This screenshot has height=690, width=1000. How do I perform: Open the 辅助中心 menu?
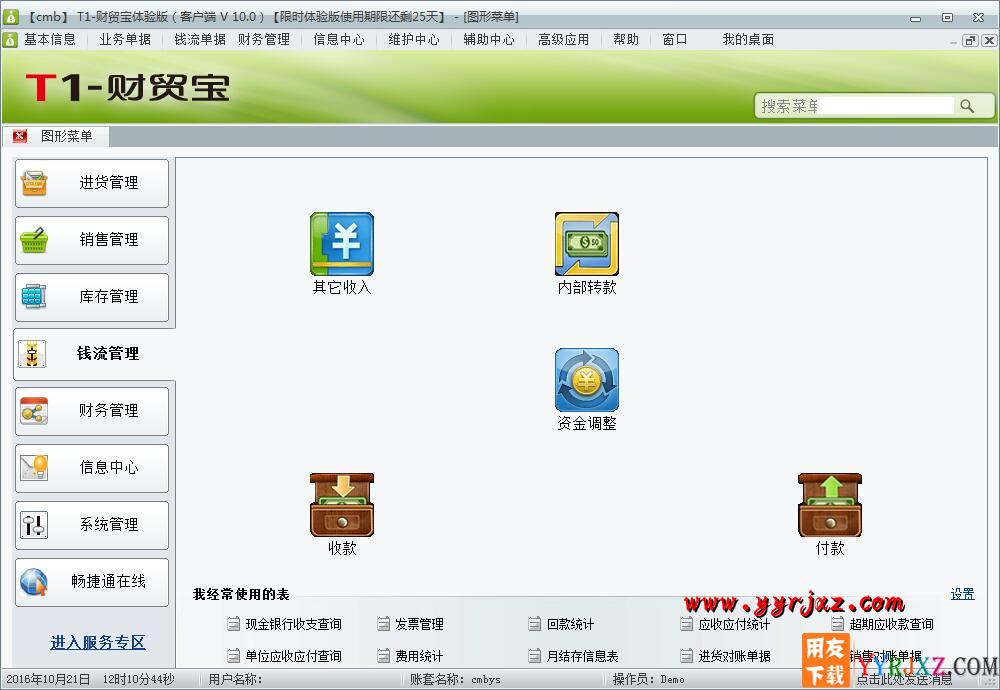(489, 40)
